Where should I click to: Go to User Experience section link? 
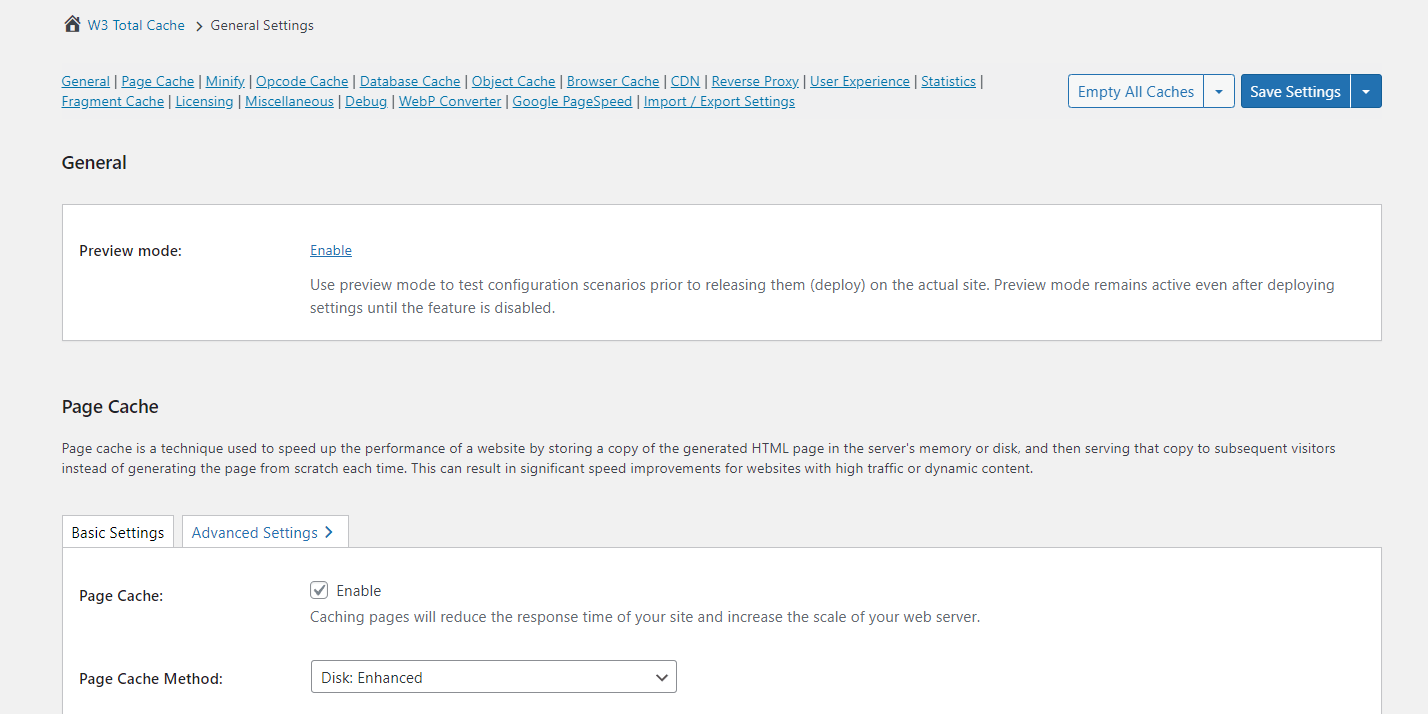point(860,81)
